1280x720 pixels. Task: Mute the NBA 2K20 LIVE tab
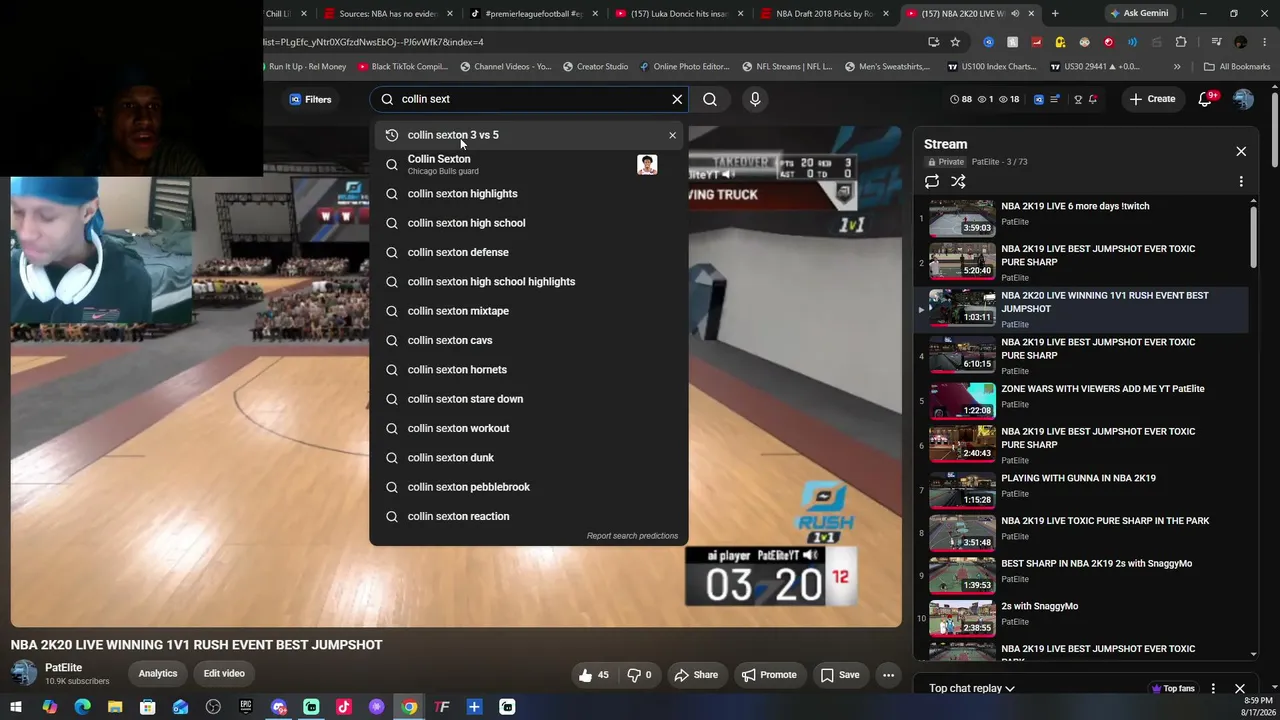tap(1015, 14)
